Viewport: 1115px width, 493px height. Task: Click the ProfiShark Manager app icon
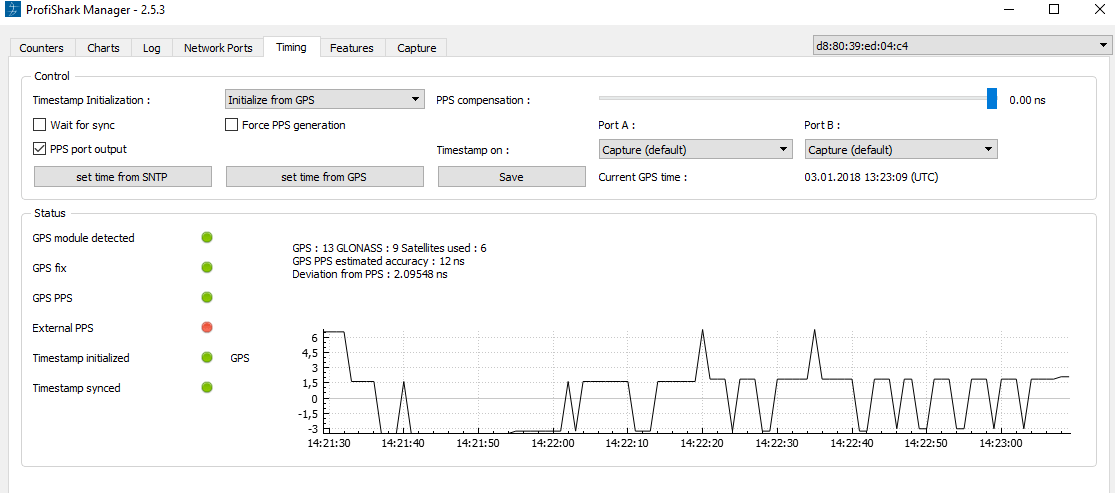point(11,10)
